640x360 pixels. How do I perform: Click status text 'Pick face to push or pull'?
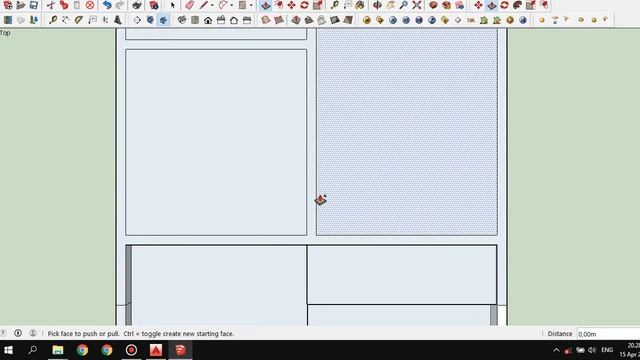[83, 333]
